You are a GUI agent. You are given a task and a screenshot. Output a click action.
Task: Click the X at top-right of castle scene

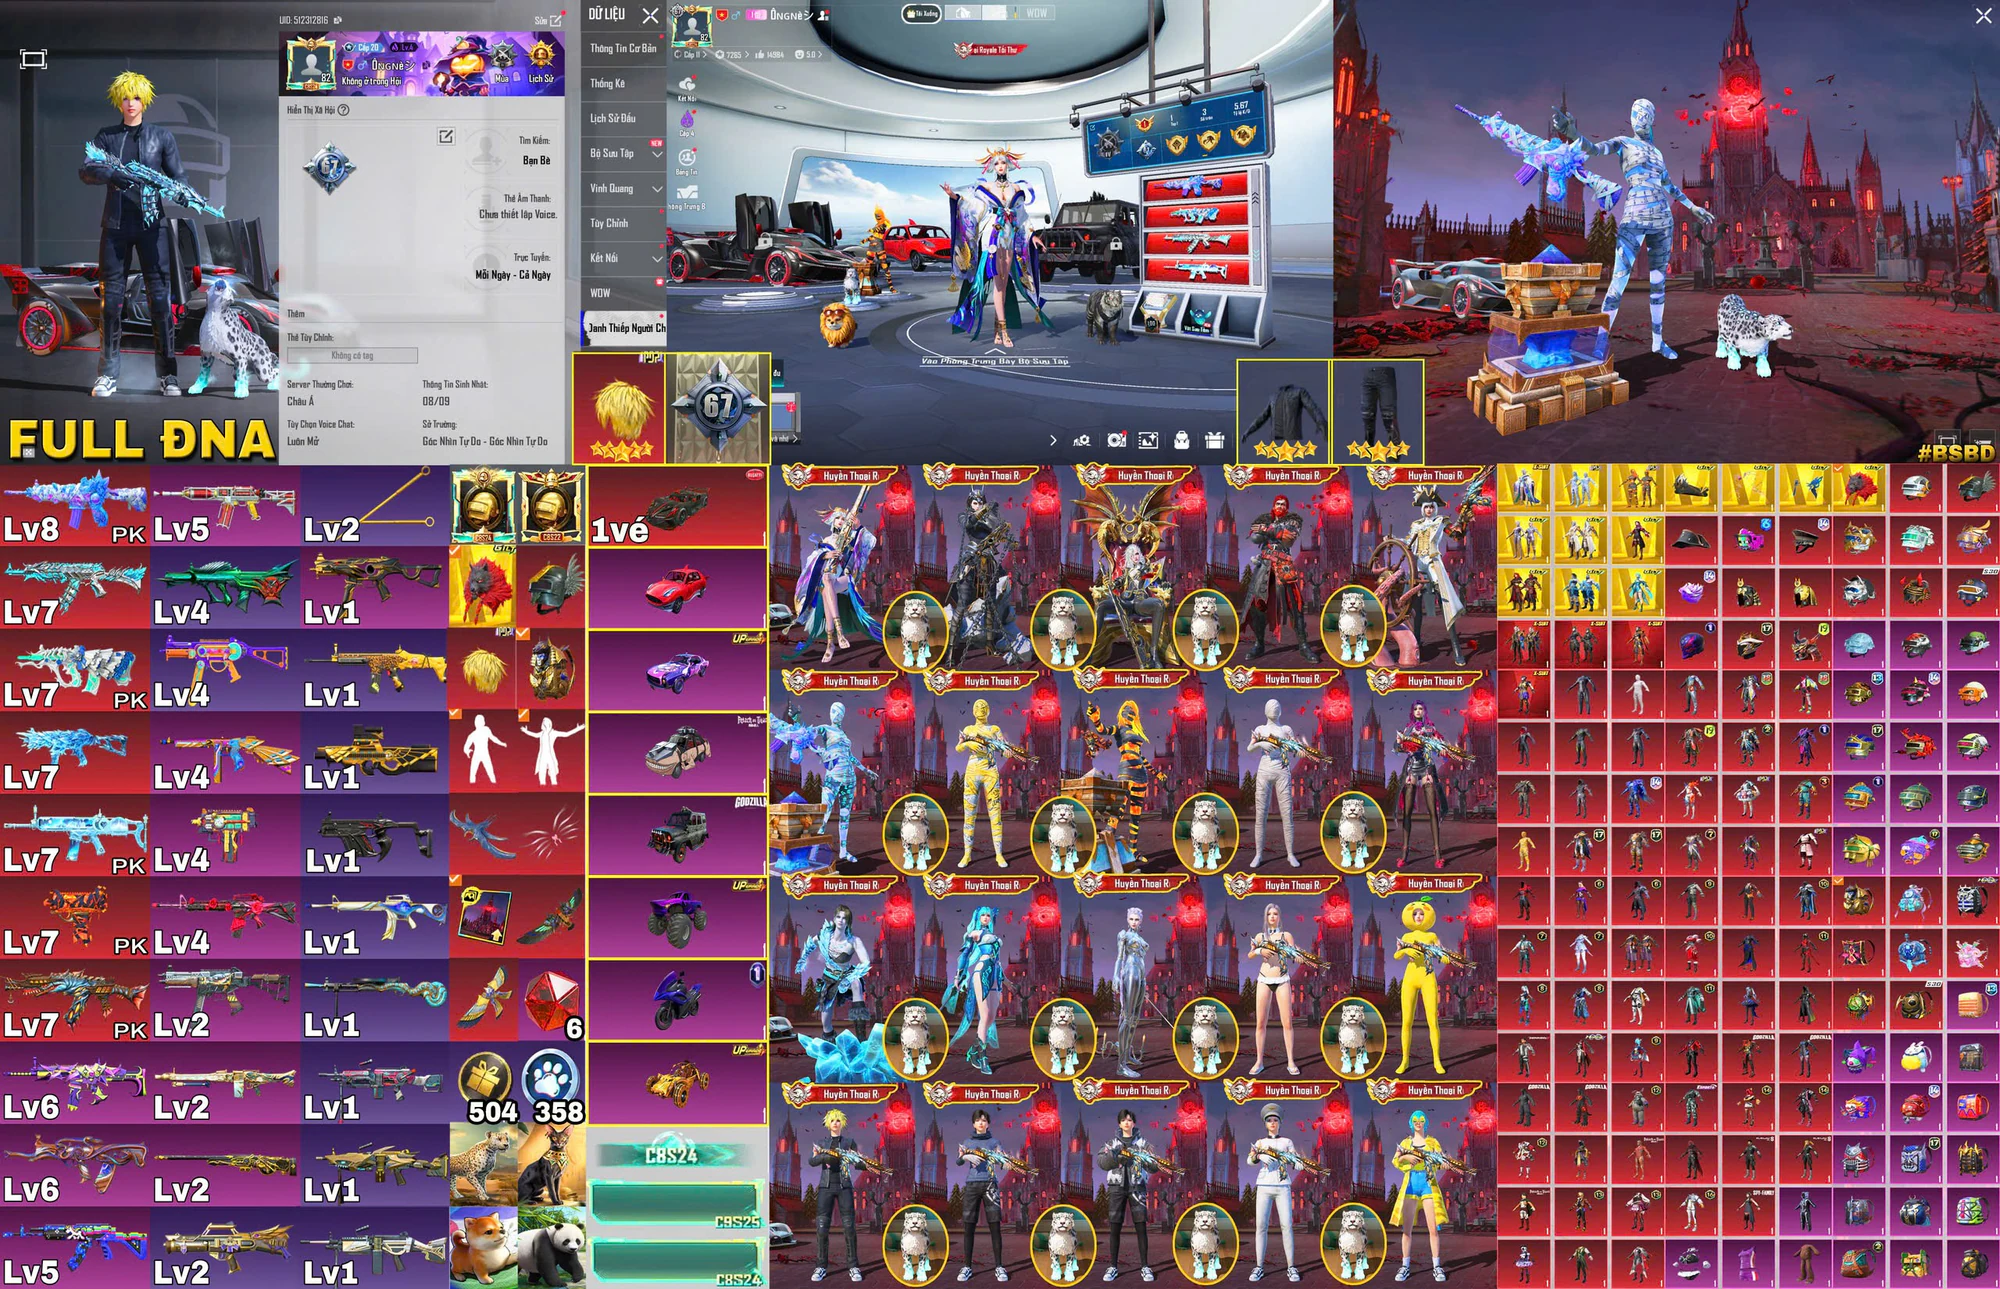1984,15
